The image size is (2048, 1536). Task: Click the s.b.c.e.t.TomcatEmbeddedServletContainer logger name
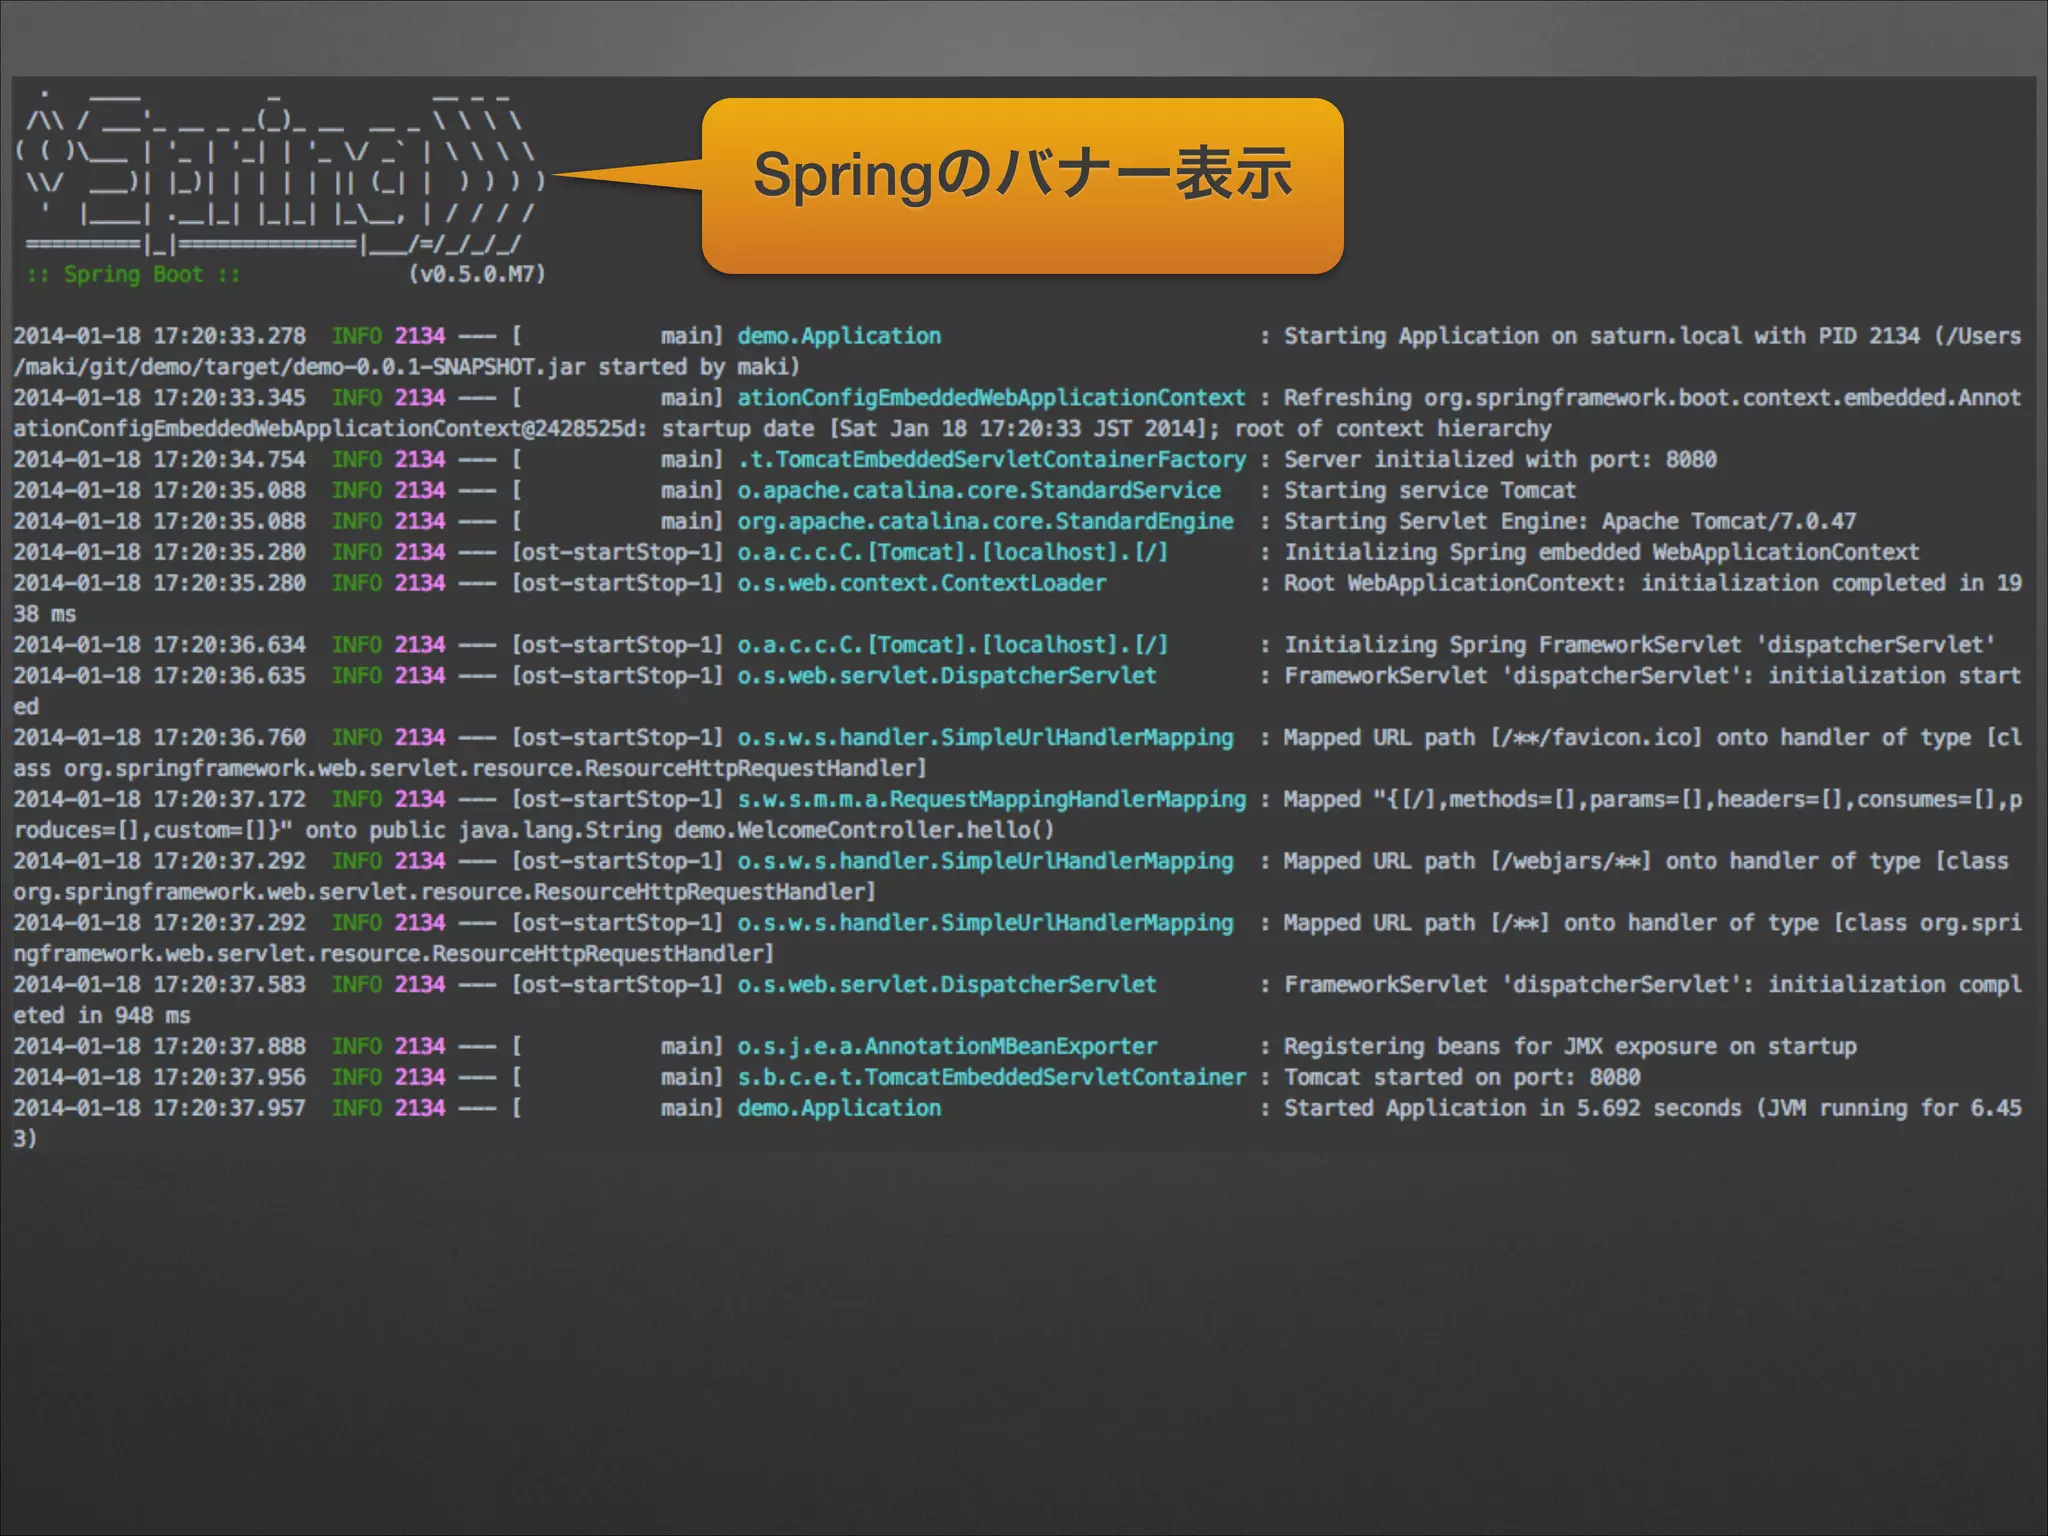[x=991, y=1077]
